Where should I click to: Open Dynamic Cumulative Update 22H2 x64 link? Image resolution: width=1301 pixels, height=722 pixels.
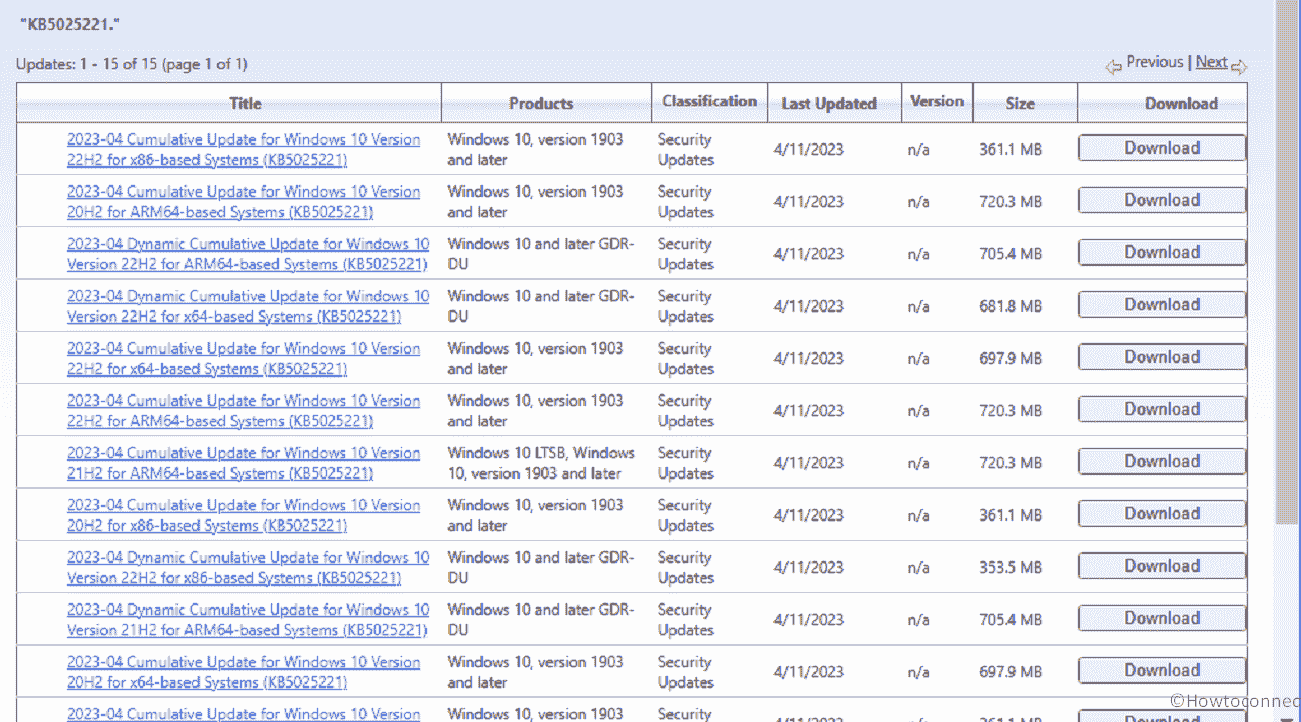pyautogui.click(x=248, y=306)
